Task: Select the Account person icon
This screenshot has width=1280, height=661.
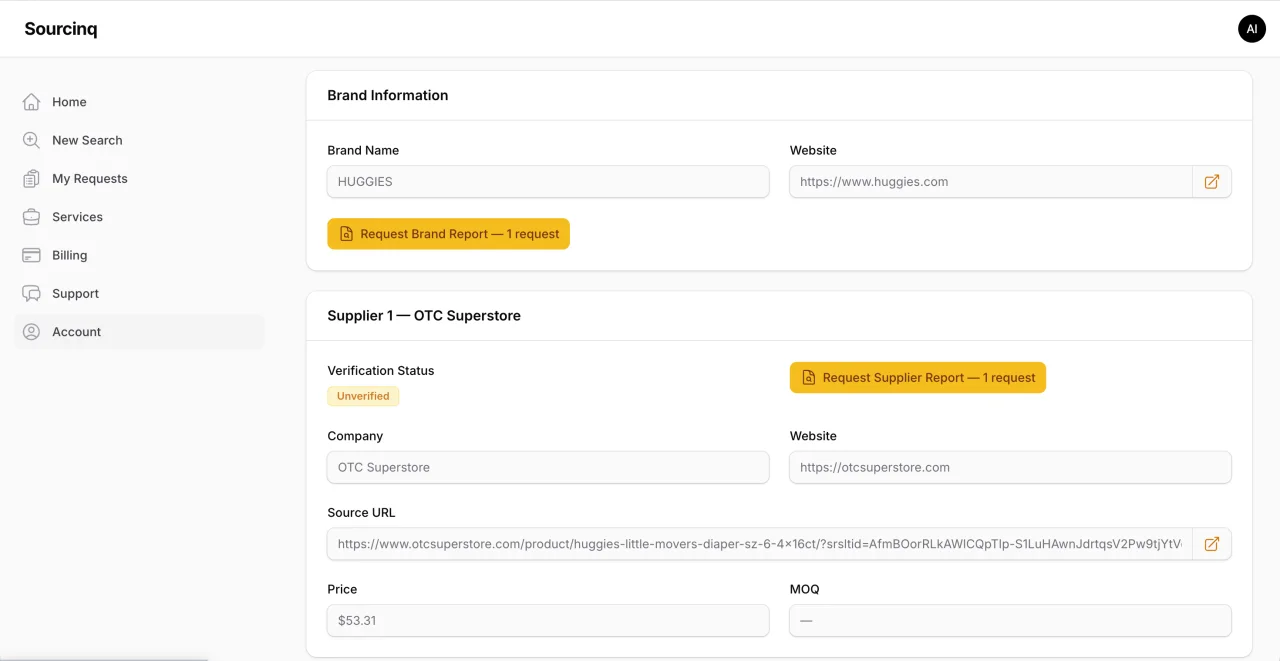Action: click(31, 331)
